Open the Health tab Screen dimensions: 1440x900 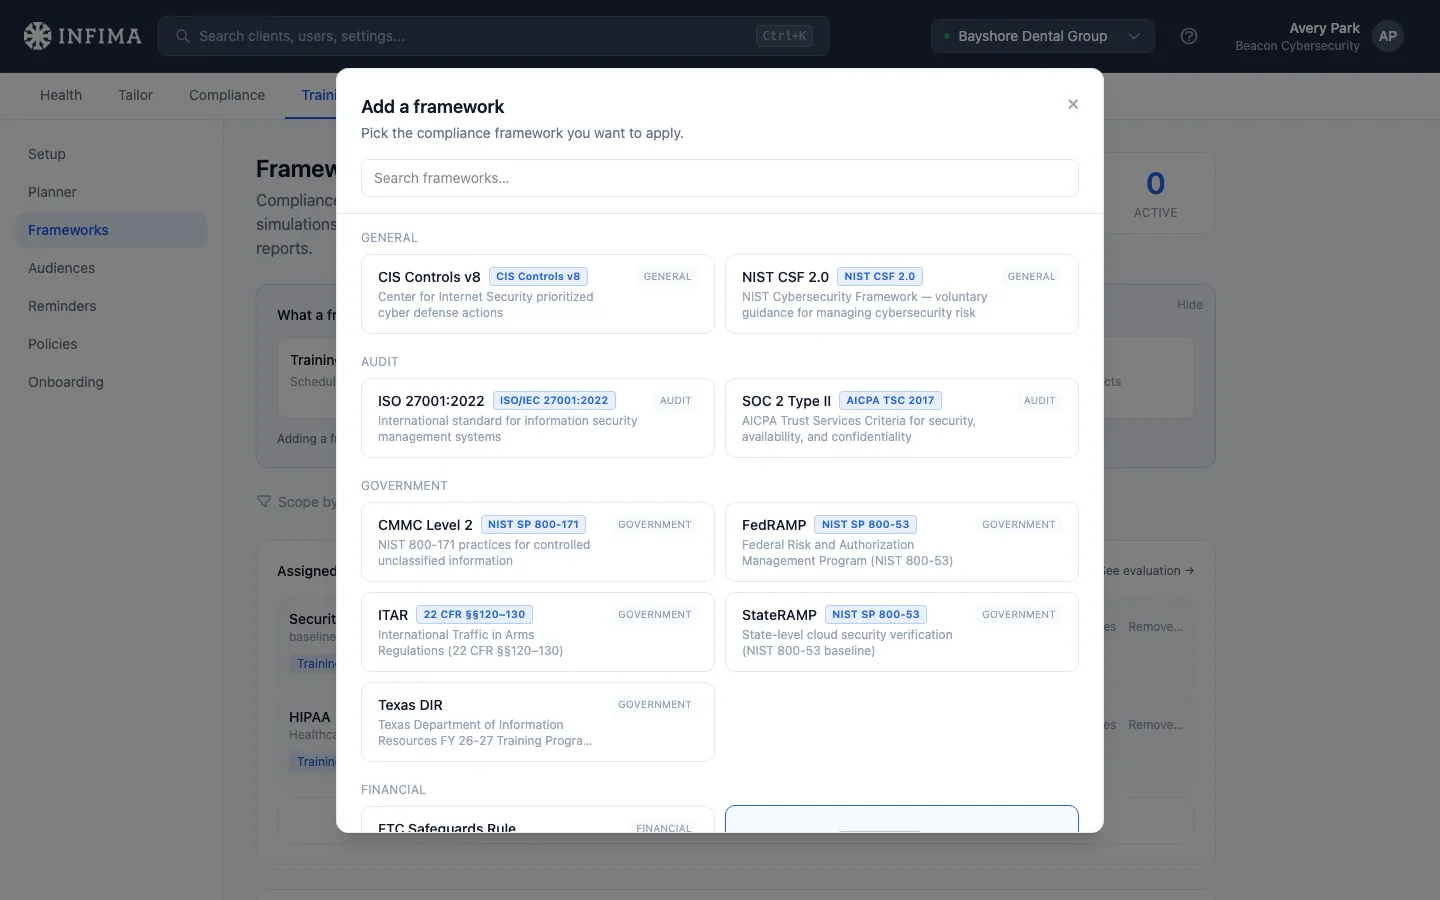pos(61,95)
